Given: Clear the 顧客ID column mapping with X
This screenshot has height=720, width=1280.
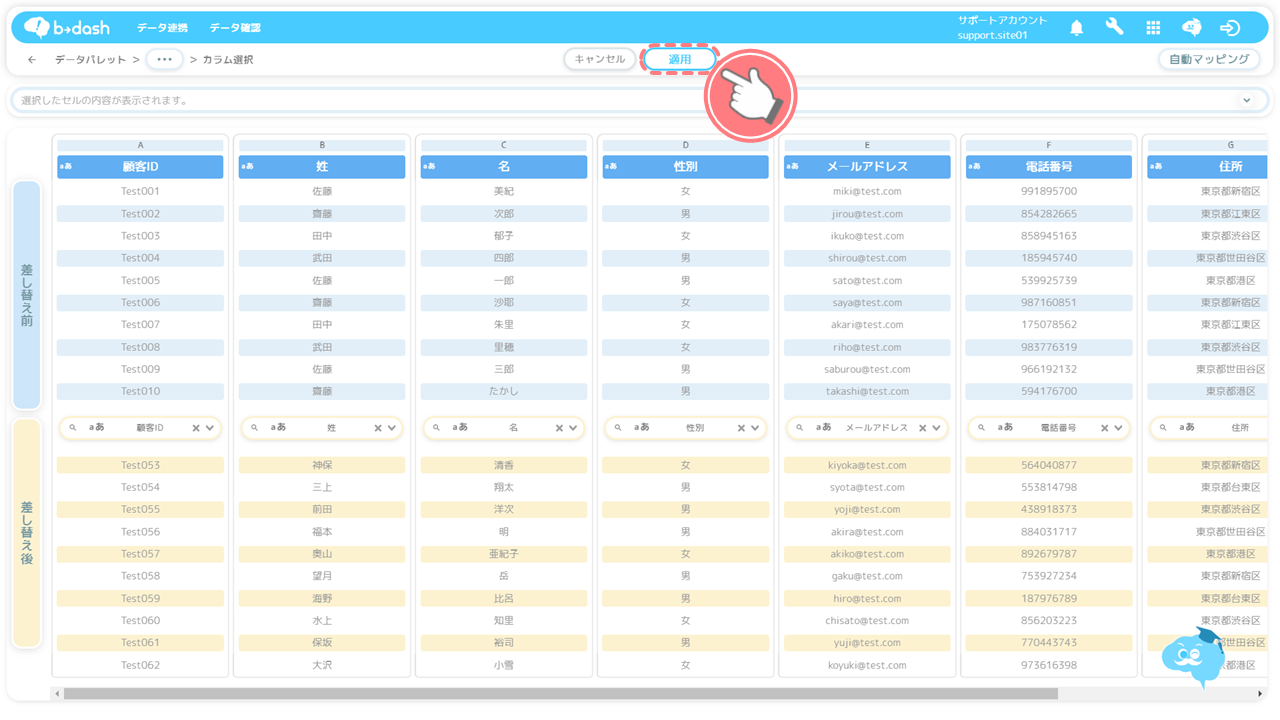Looking at the screenshot, I should click(x=196, y=428).
